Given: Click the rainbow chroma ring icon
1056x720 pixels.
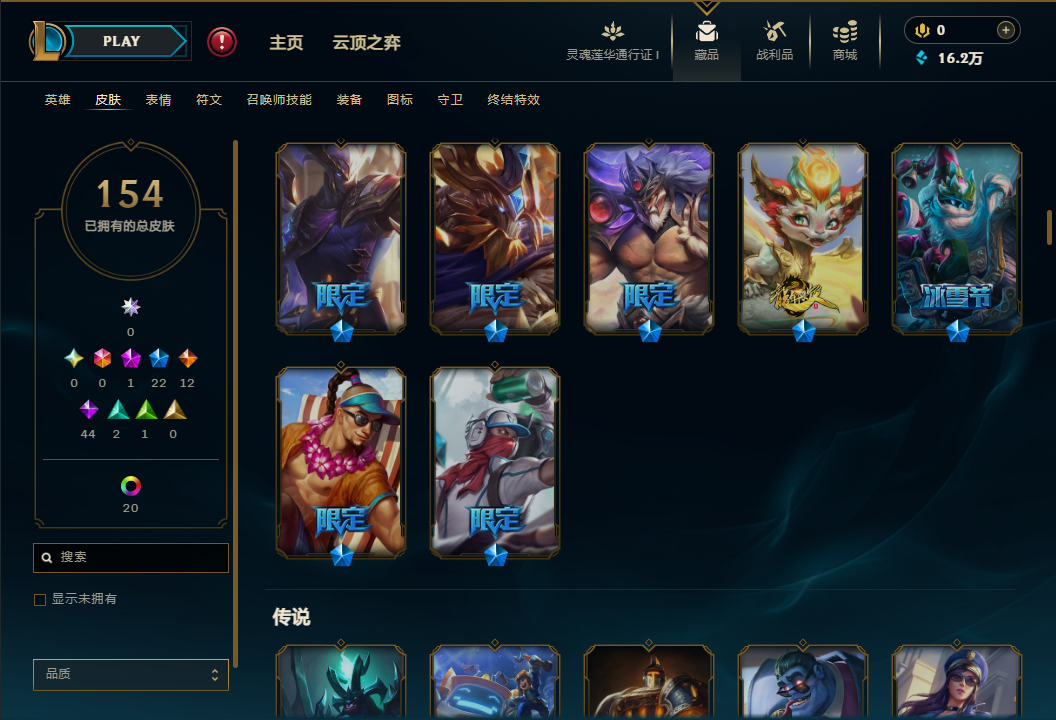Looking at the screenshot, I should coord(131,486).
